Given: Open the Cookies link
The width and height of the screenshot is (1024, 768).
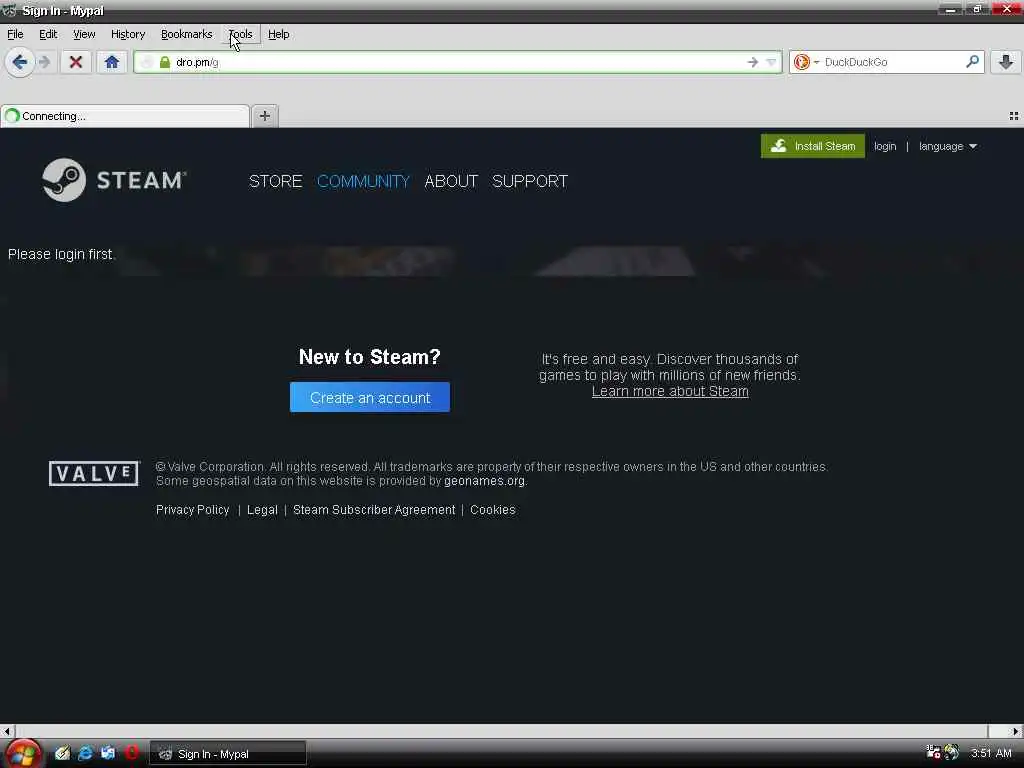Looking at the screenshot, I should click(x=492, y=509).
